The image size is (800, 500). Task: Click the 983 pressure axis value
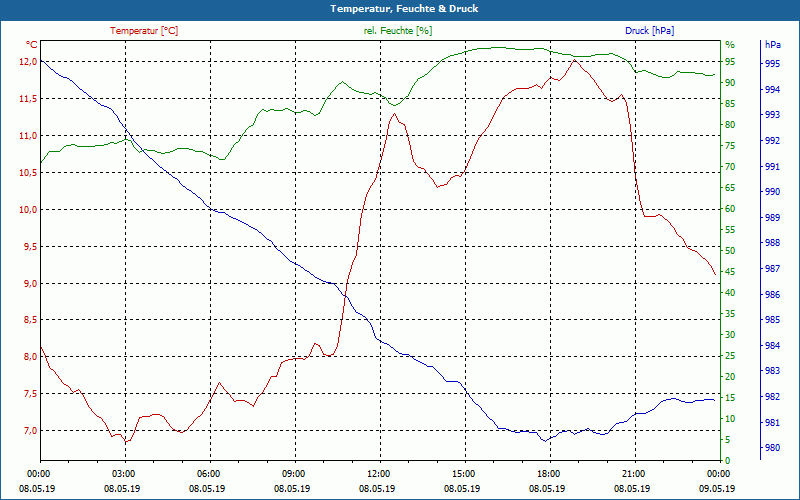click(772, 371)
